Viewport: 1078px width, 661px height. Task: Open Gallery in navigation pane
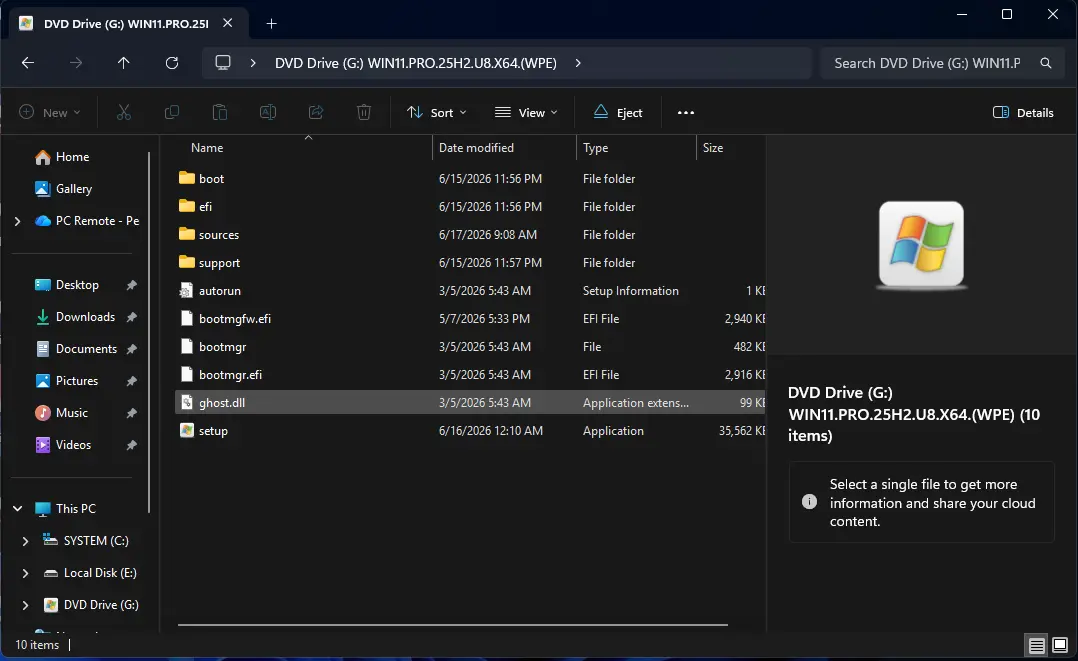[x=74, y=188]
